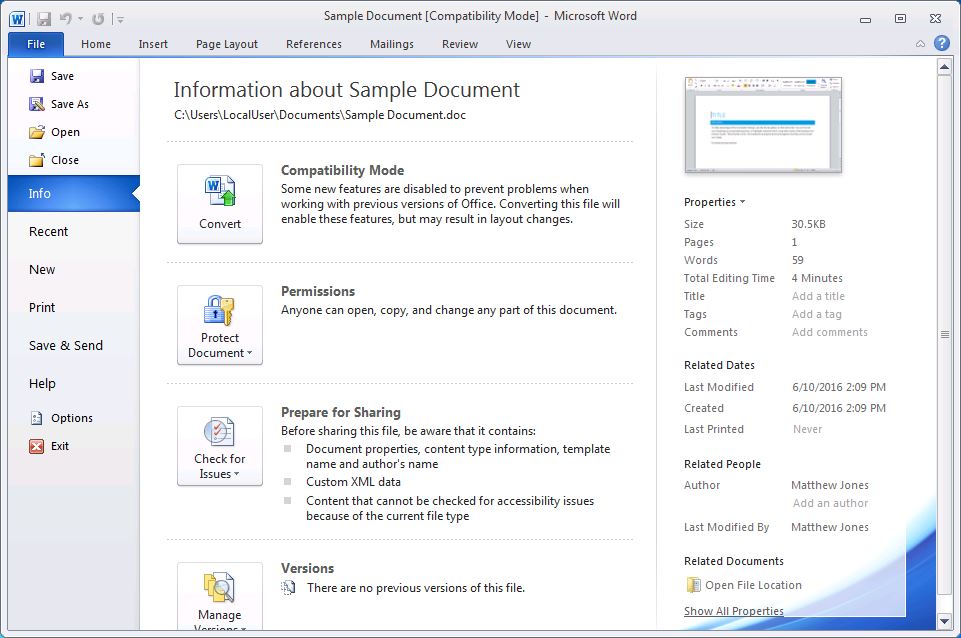Viewport: 961px width, 638px height.
Task: Open the Page Layout tab
Action: pyautogui.click(x=227, y=44)
